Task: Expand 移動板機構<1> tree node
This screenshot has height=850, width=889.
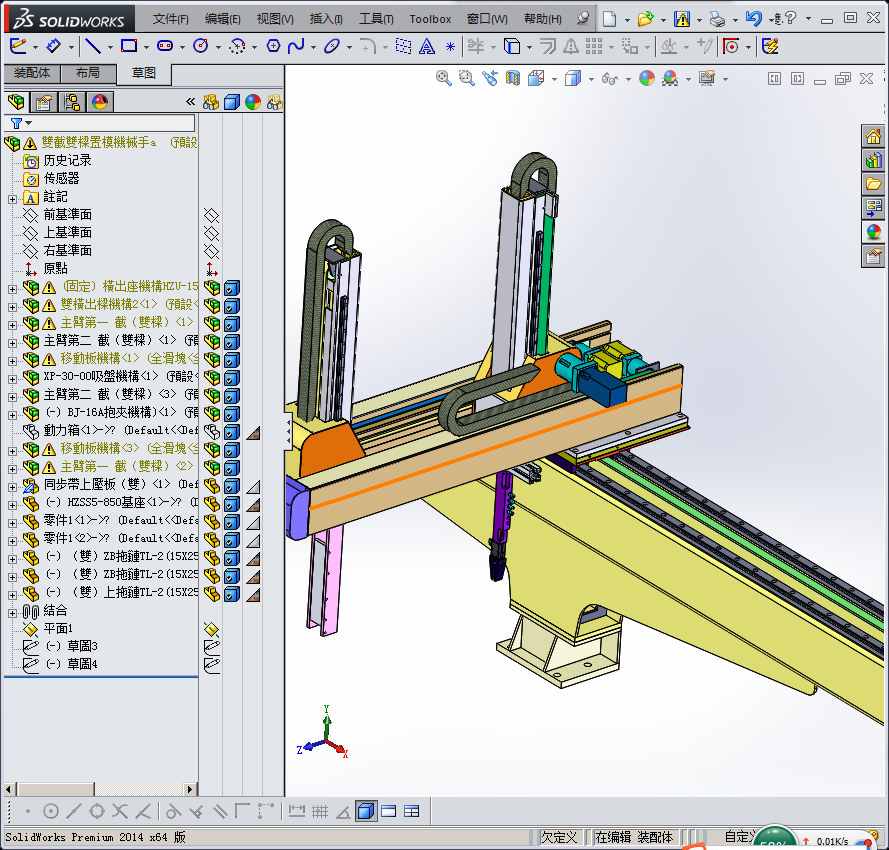Action: pyautogui.click(x=12, y=361)
